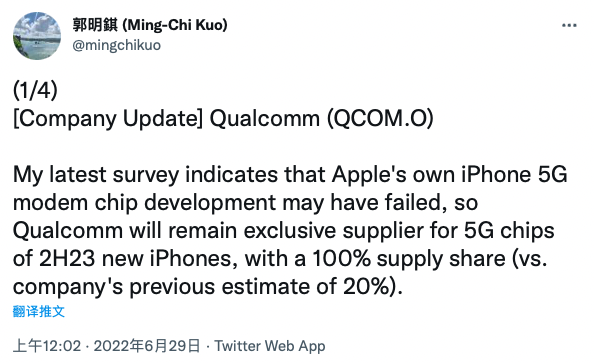
Task: Click the (1/4) thread counter text
Action: tap(35, 91)
